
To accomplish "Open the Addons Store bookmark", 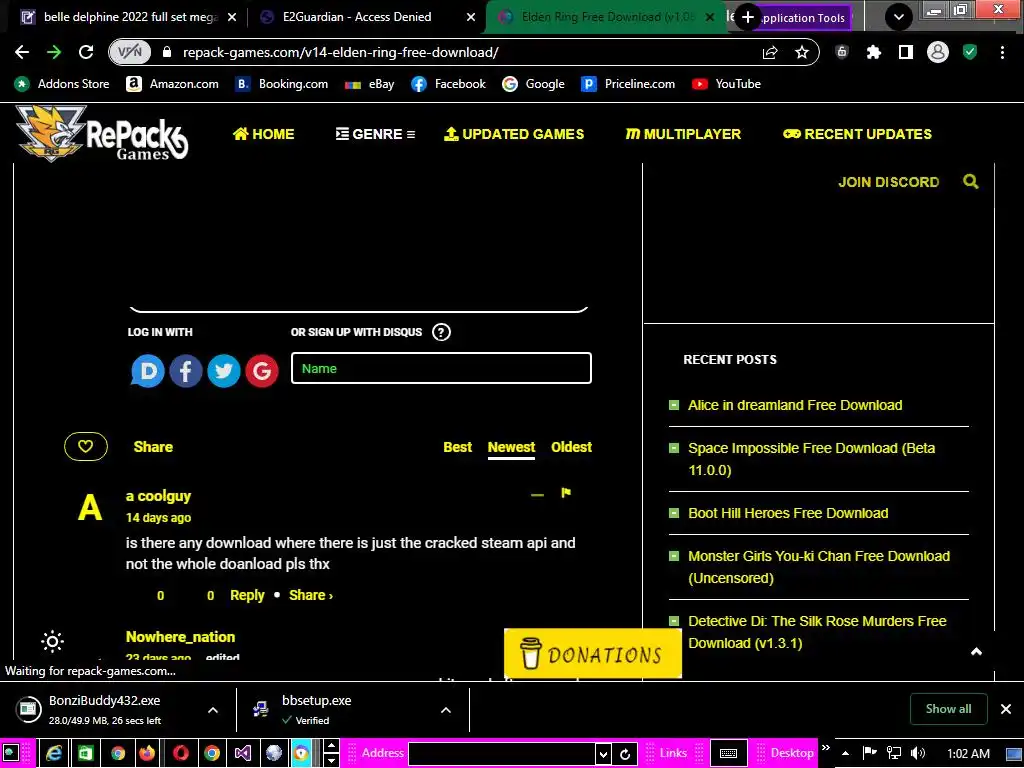I will tap(62, 84).
